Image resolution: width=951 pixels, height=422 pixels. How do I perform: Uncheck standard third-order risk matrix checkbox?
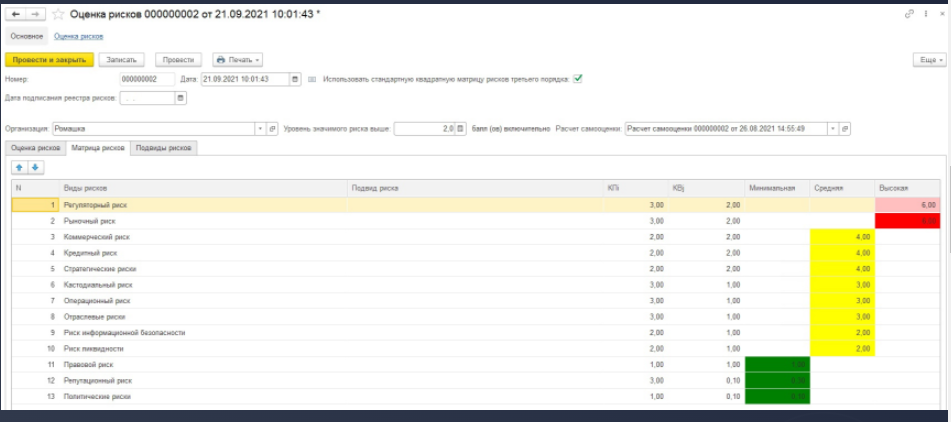tap(577, 79)
